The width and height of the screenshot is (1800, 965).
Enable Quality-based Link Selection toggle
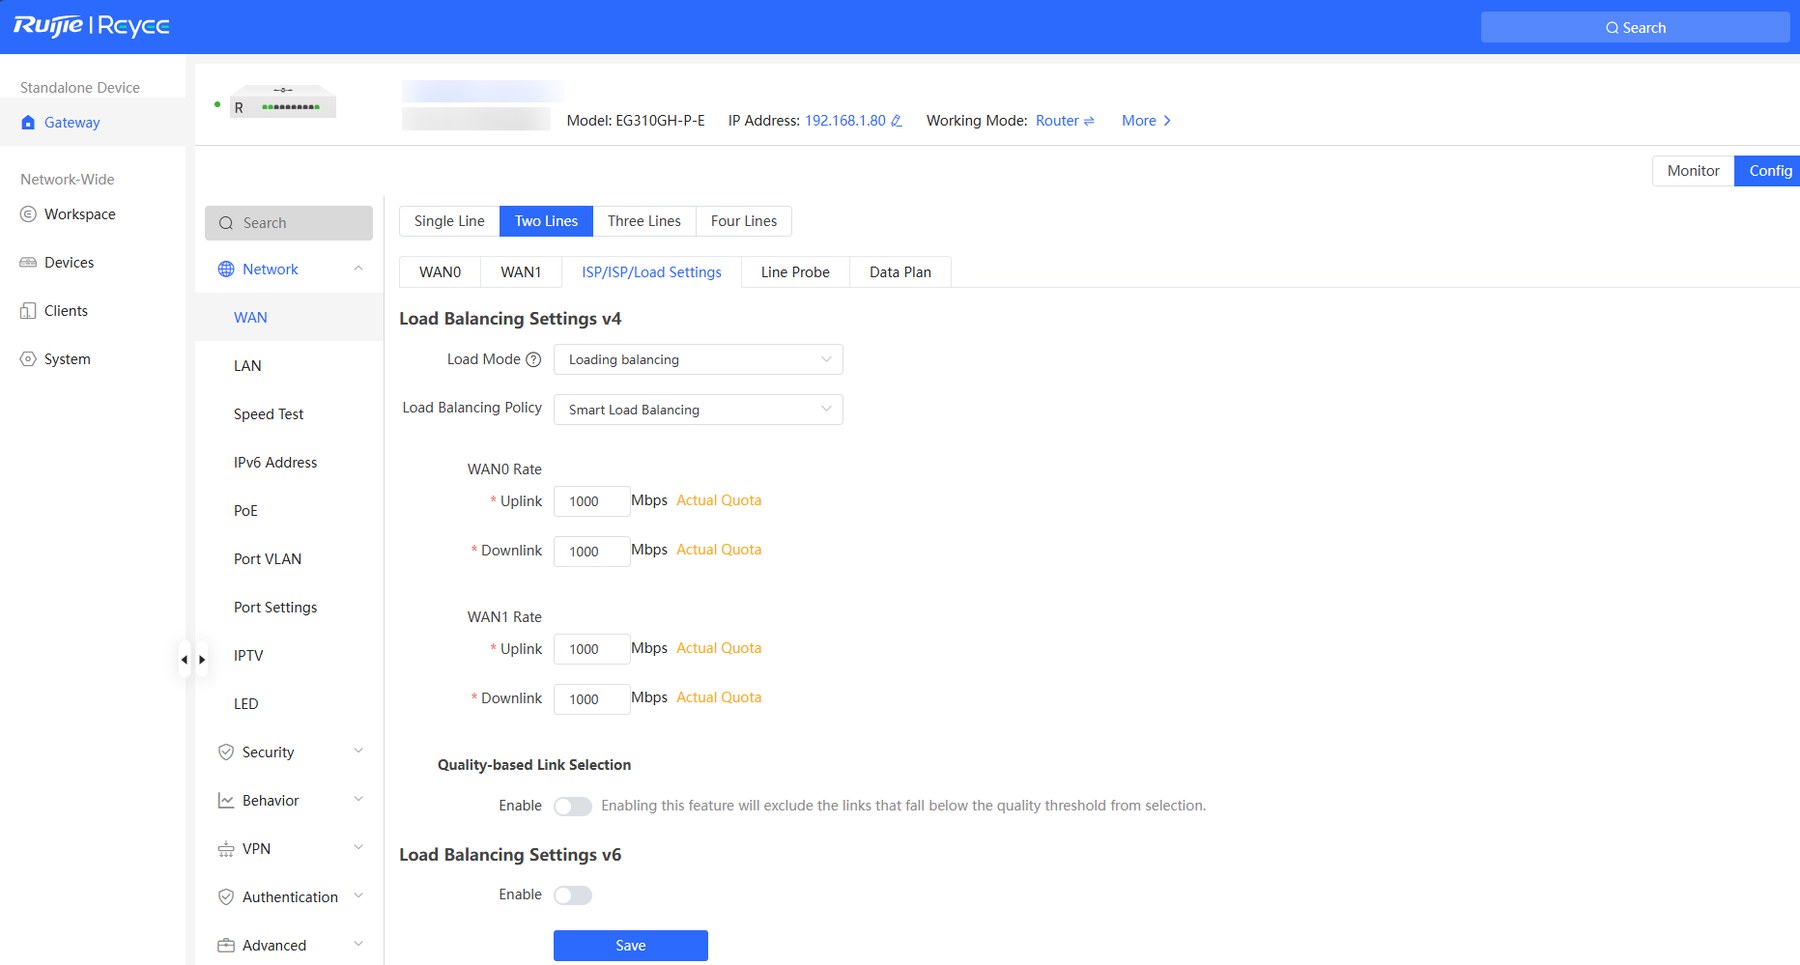pyautogui.click(x=573, y=806)
